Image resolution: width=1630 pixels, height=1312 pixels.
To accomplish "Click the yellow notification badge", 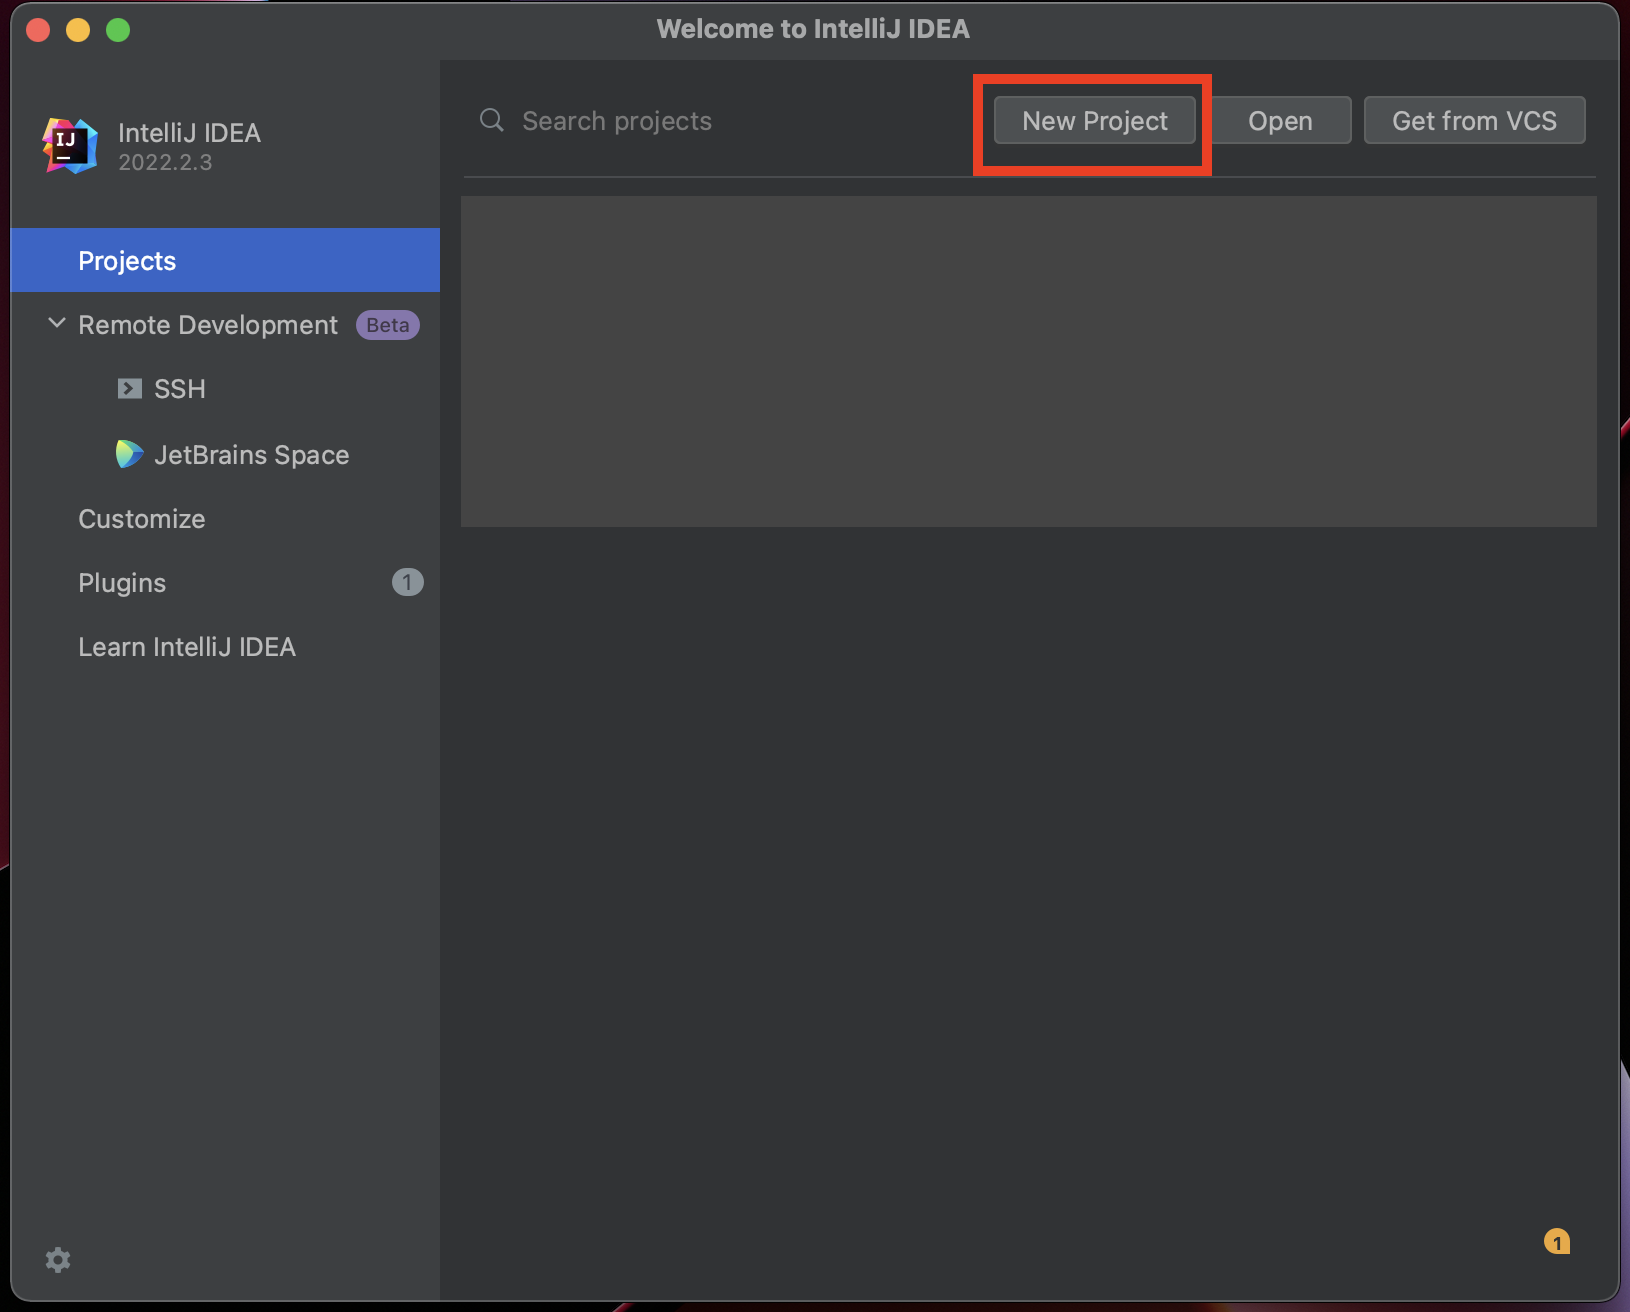I will (1557, 1241).
